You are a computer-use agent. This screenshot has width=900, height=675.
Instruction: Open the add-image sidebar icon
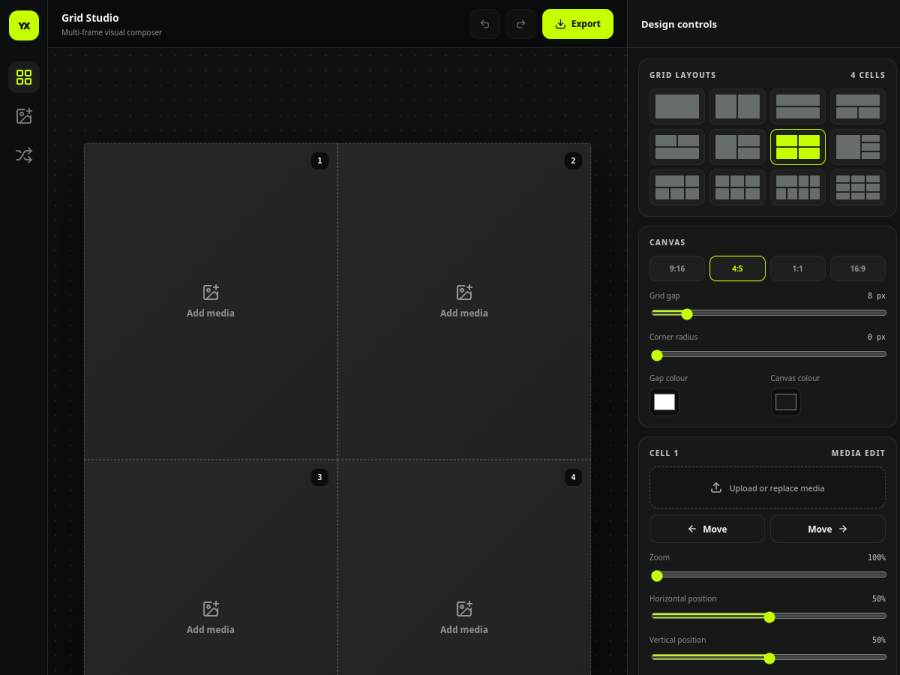[24, 116]
